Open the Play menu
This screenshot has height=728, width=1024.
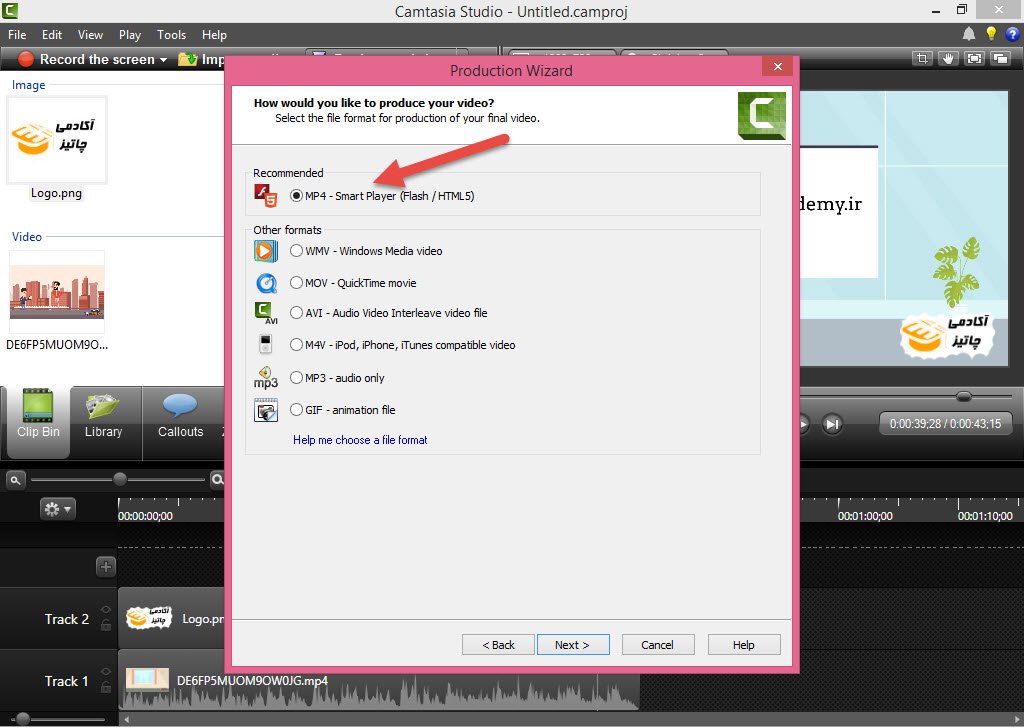click(129, 35)
